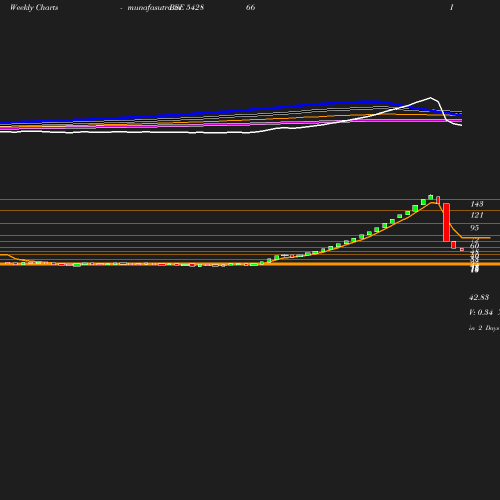
Task: Click the "V: 0.34" volume text
Action: (x=481, y=312)
